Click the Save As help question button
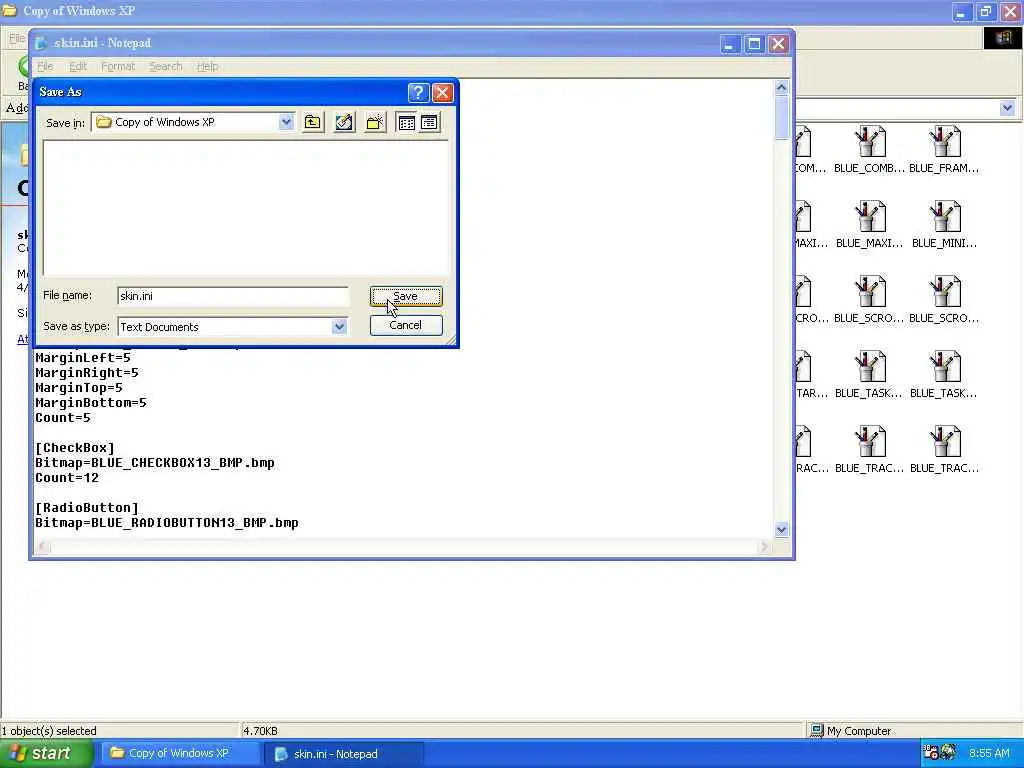This screenshot has width=1024, height=768. point(418,92)
